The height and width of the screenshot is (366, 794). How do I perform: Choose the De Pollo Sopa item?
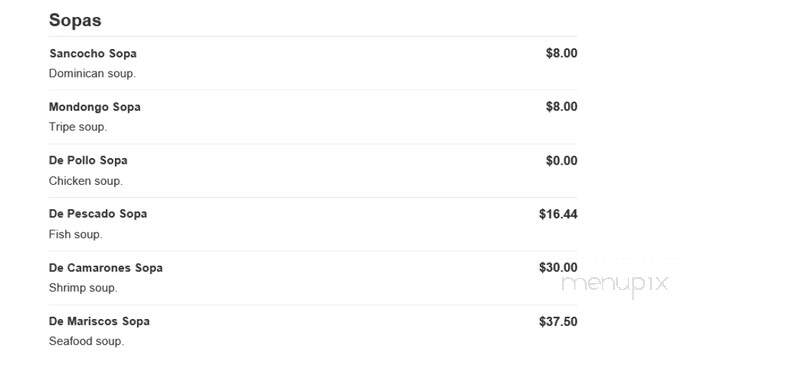click(88, 160)
